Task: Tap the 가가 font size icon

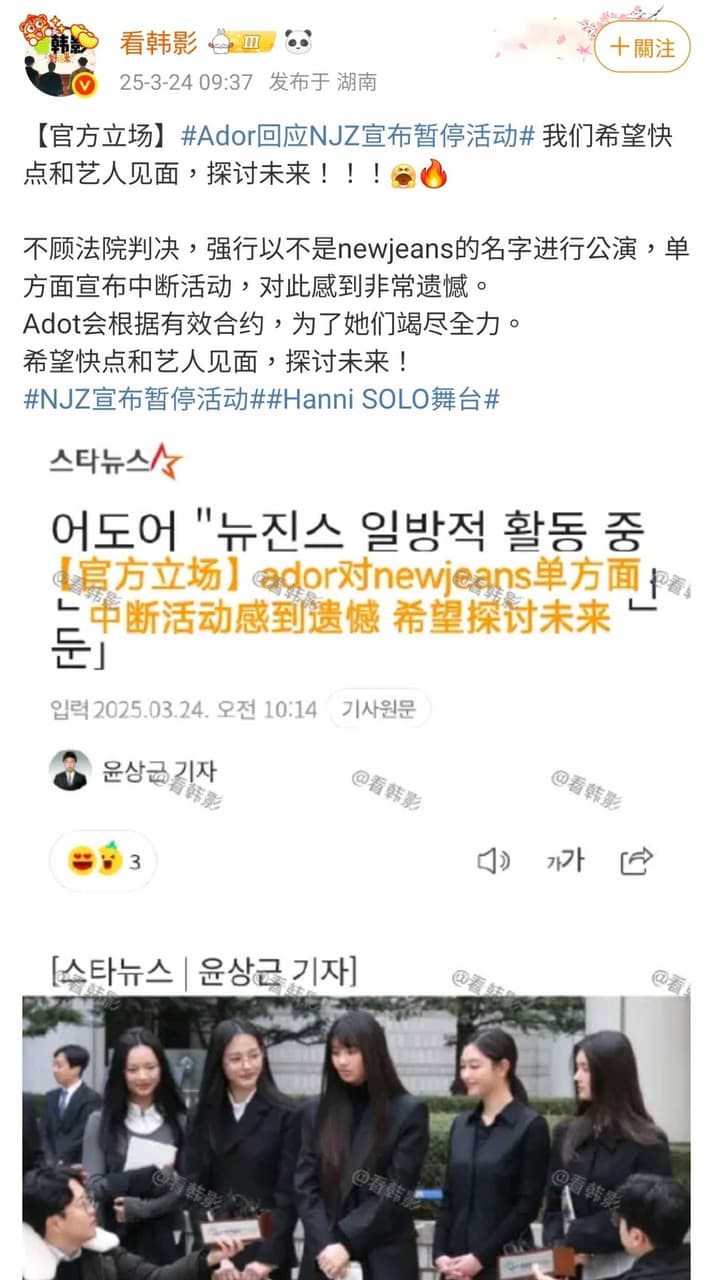Action: click(x=564, y=860)
